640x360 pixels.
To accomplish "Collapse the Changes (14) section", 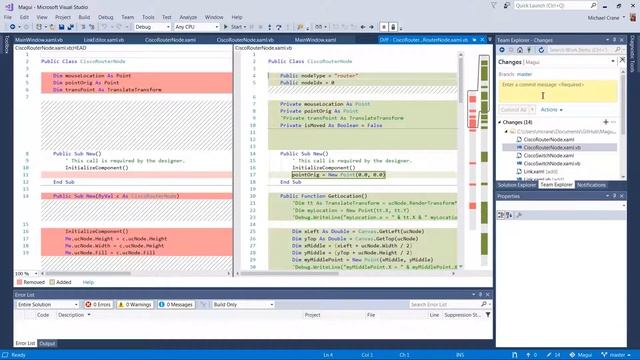I will click(500, 122).
